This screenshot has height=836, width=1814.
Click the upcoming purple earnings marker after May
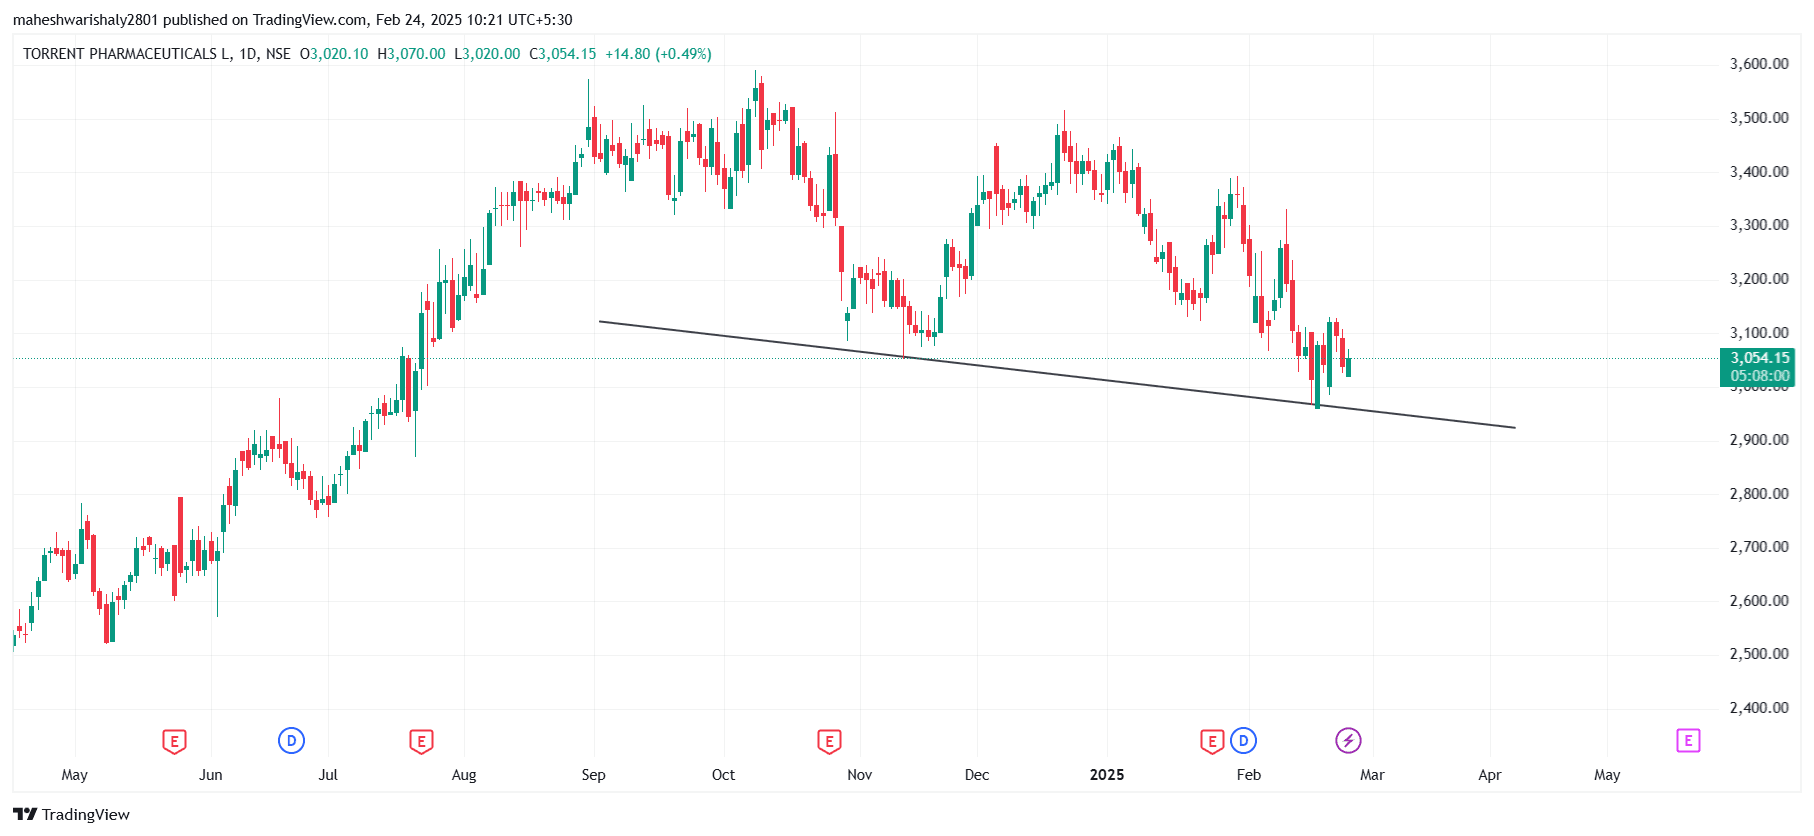pos(1688,741)
